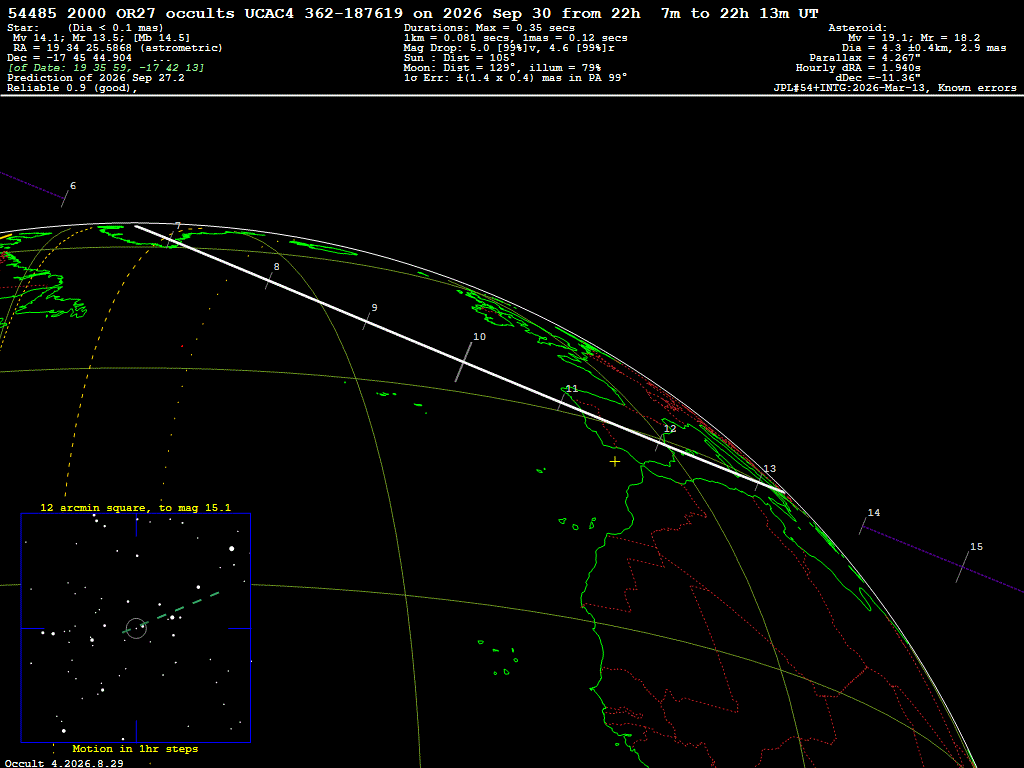Click minute marker 10 on the occultation path

coord(479,336)
